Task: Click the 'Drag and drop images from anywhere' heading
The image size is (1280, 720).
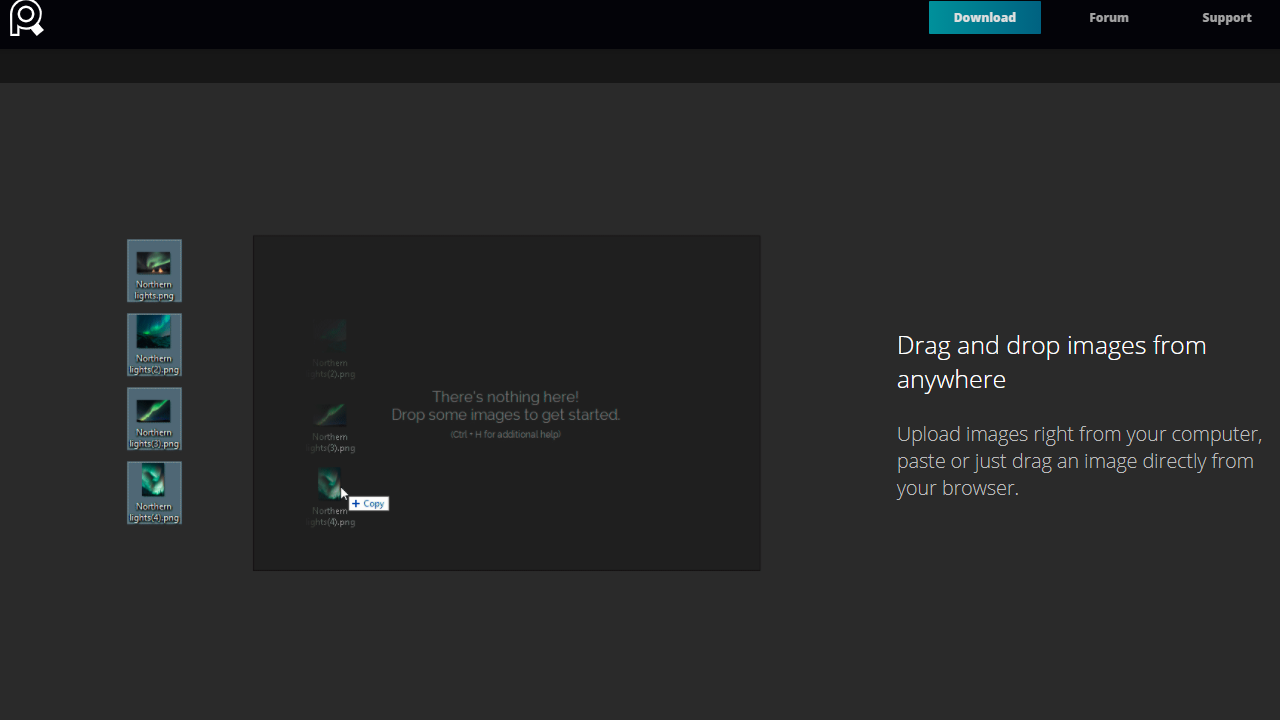Action: pyautogui.click(x=1051, y=362)
